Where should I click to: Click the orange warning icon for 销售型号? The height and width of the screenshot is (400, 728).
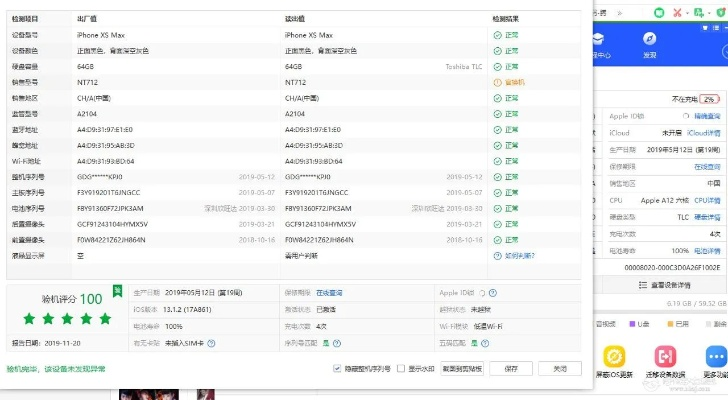[497, 82]
